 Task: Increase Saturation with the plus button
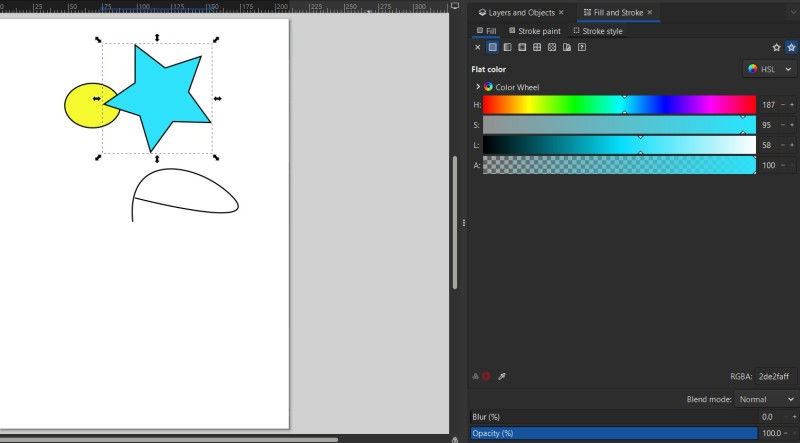[x=792, y=125]
